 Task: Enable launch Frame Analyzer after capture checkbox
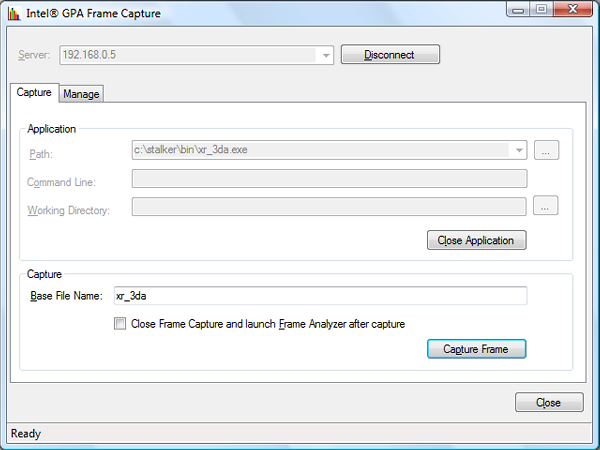tap(120, 324)
